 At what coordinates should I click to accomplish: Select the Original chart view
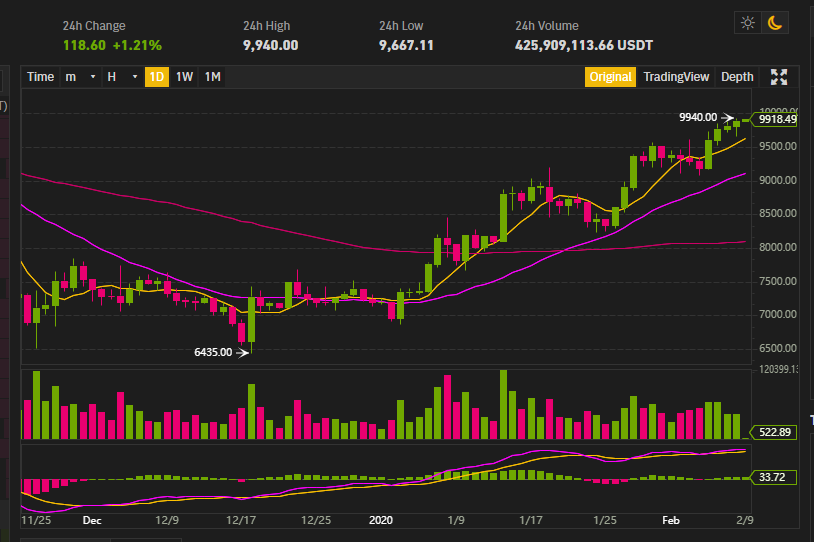(x=610, y=77)
